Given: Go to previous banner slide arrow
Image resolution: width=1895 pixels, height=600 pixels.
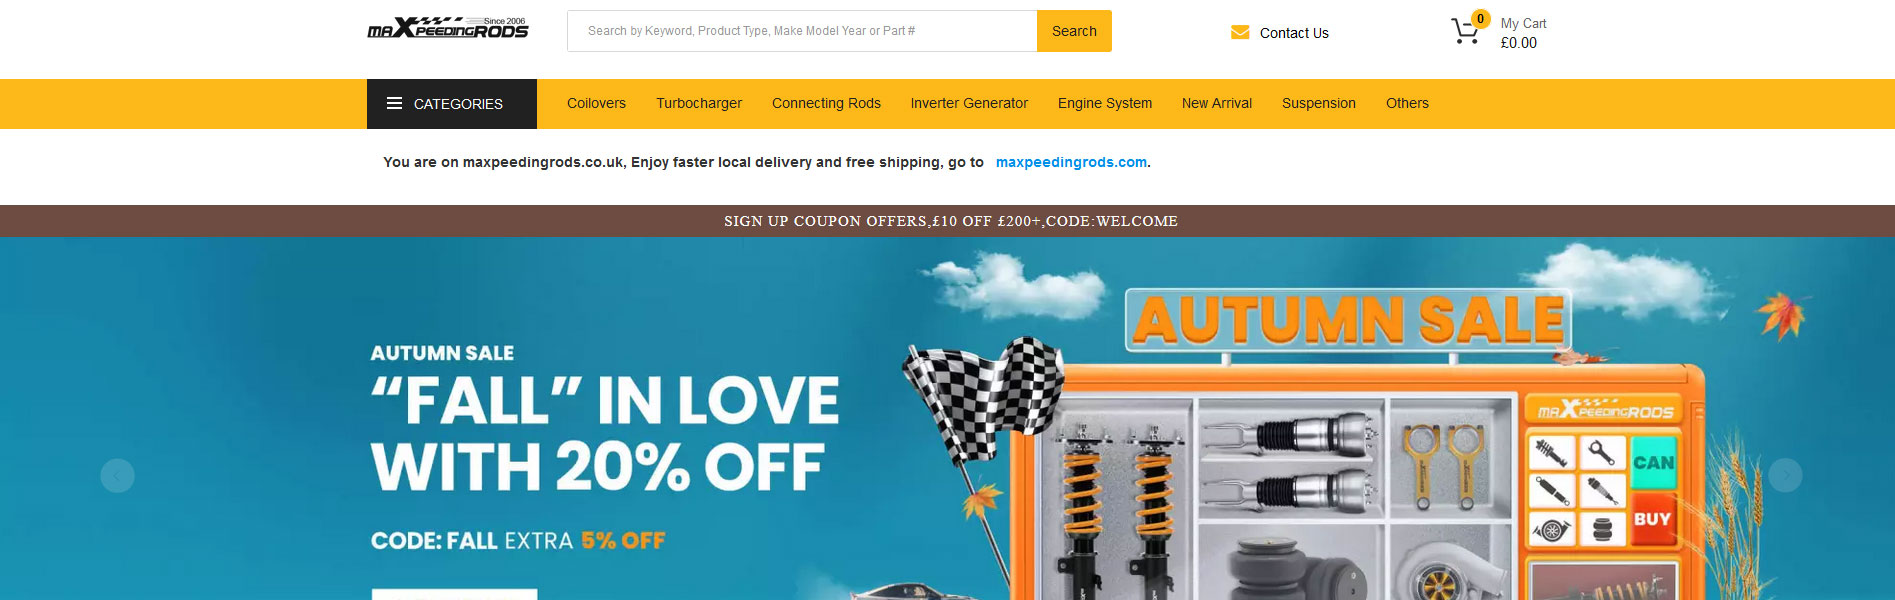Looking at the screenshot, I should (x=117, y=475).
